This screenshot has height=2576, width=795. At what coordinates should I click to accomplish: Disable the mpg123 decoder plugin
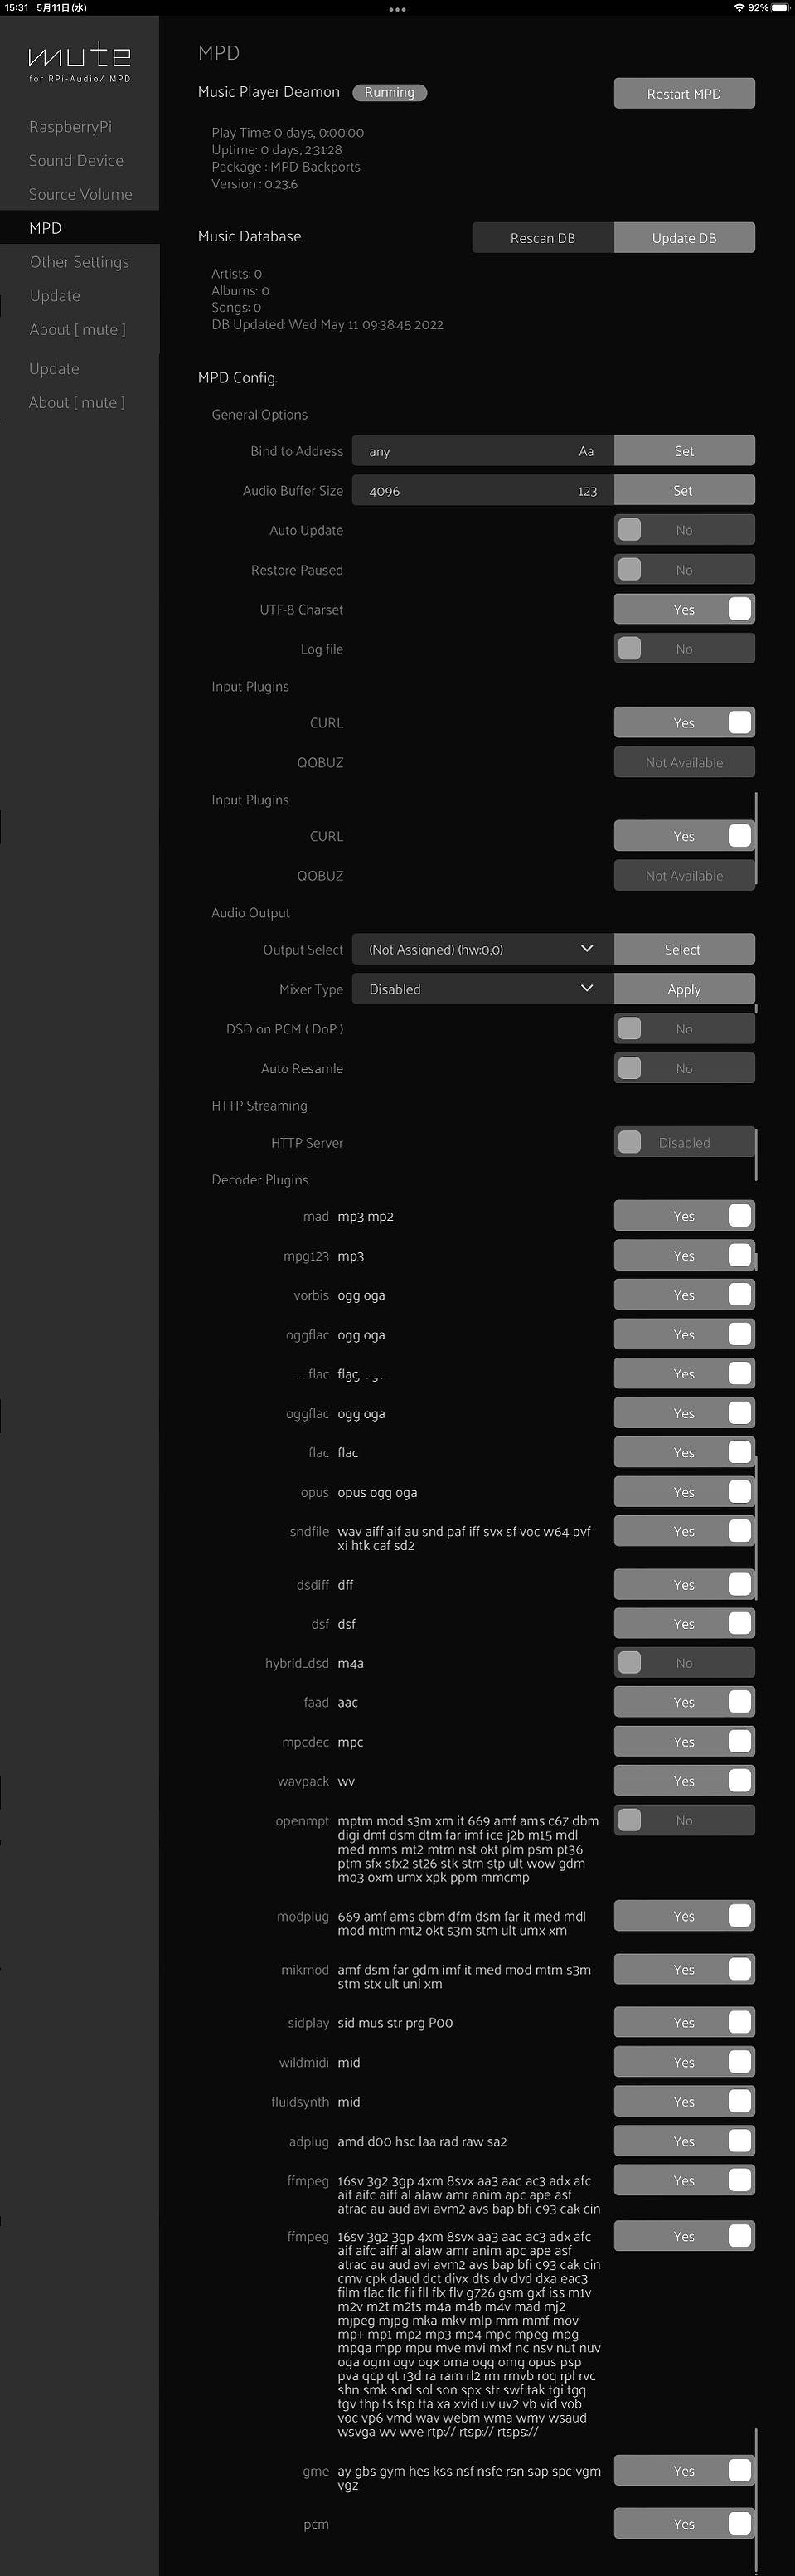684,1256
